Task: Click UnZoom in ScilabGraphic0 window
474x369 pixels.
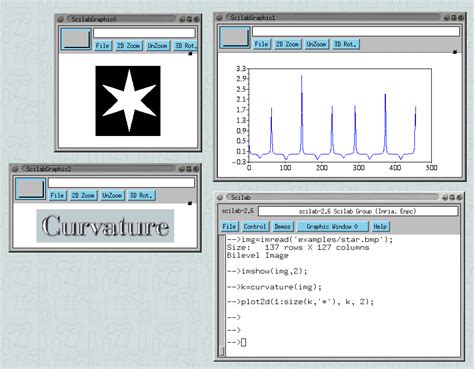Action: [157, 46]
